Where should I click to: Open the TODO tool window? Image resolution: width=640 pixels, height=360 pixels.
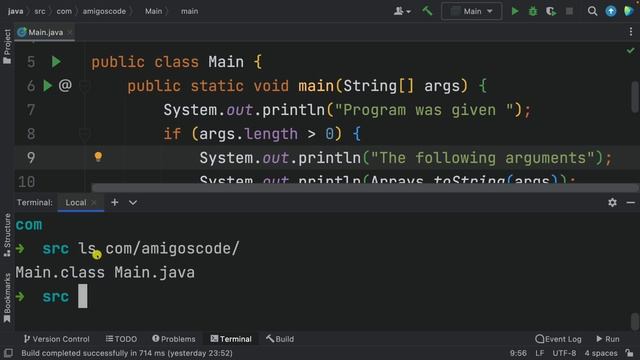[x=121, y=339]
